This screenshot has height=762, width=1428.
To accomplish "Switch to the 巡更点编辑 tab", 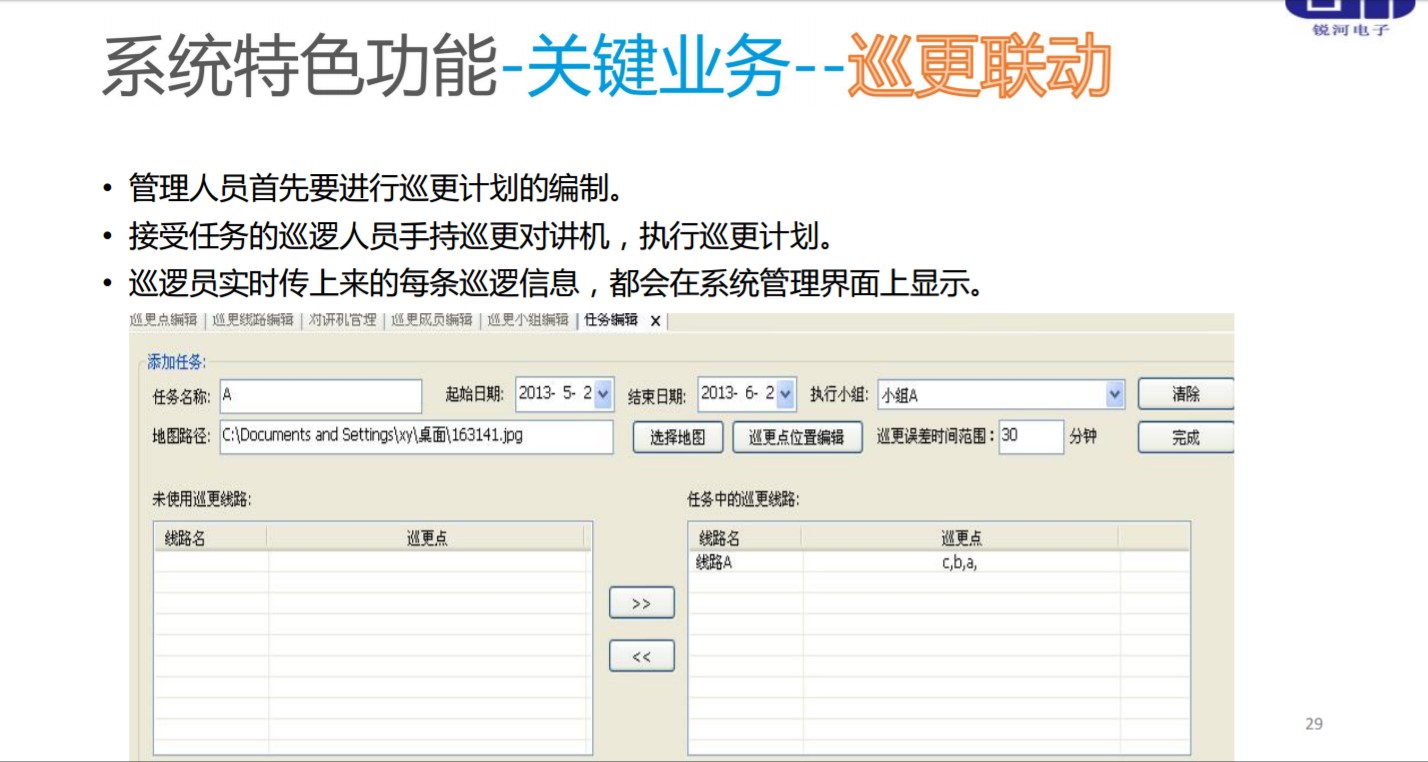I will [x=164, y=321].
